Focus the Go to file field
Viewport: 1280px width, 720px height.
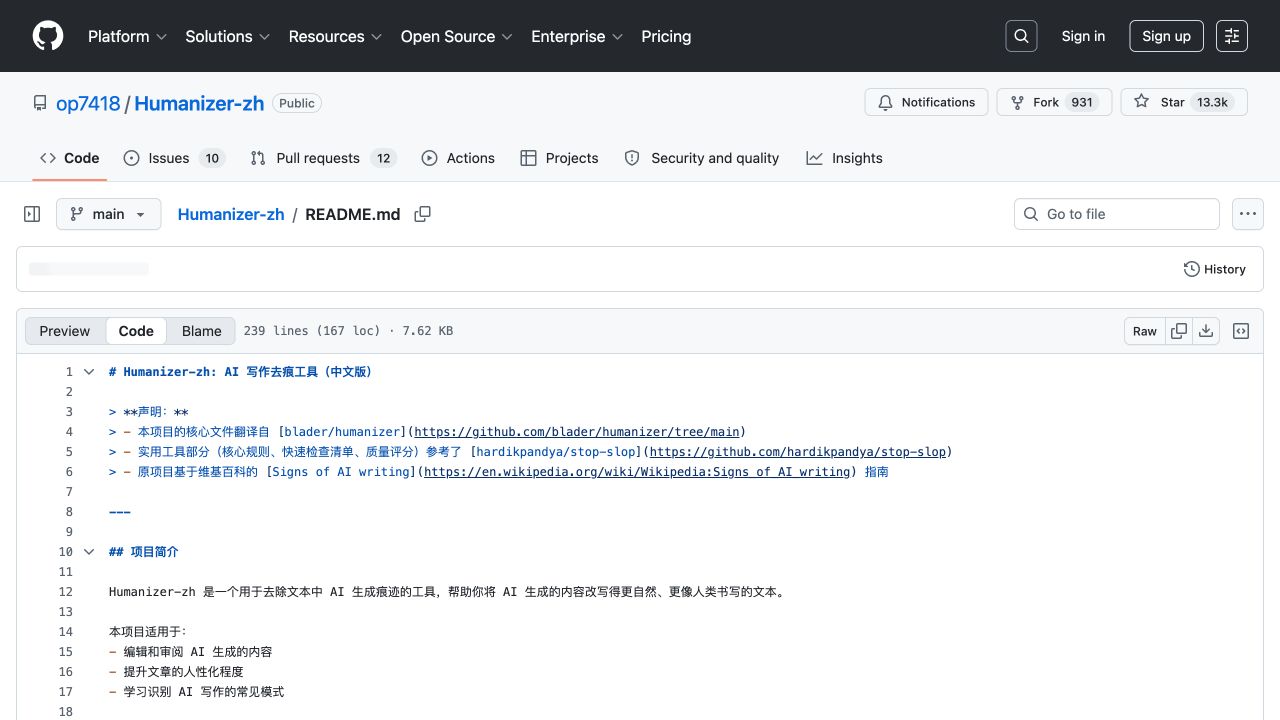point(1117,214)
